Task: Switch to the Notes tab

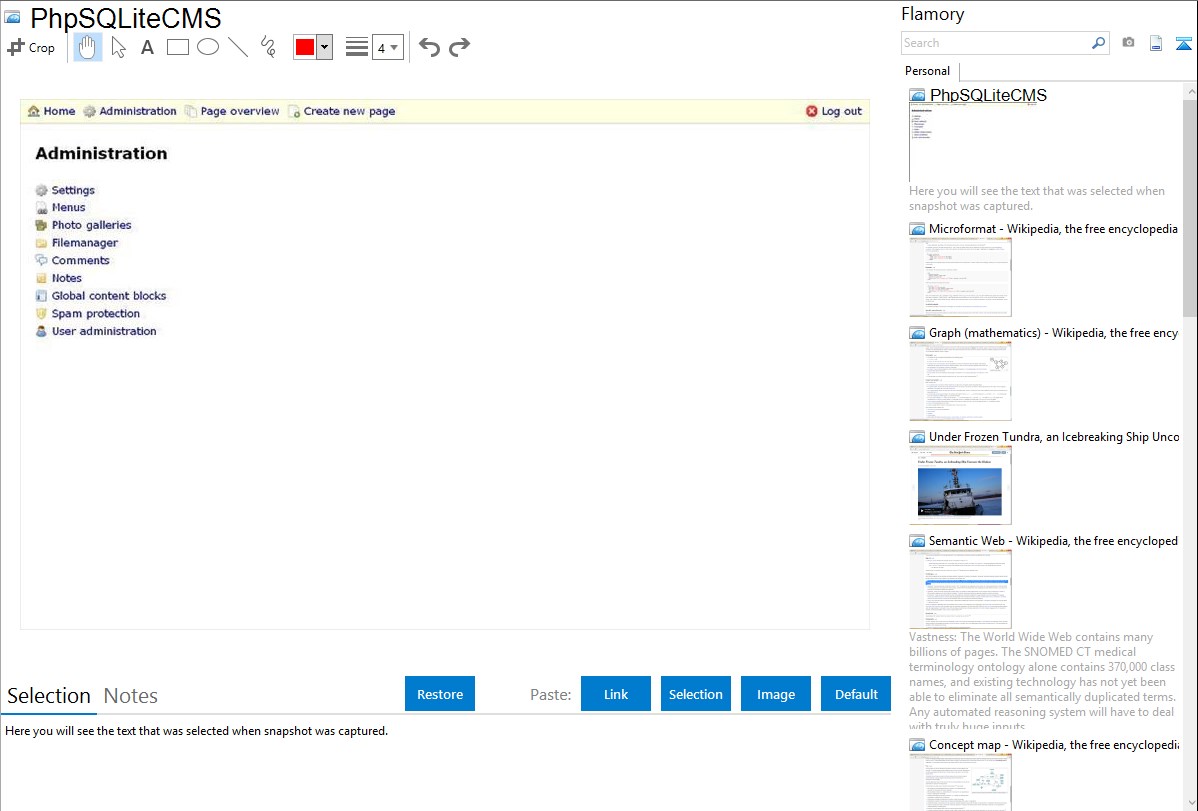Action: point(131,696)
